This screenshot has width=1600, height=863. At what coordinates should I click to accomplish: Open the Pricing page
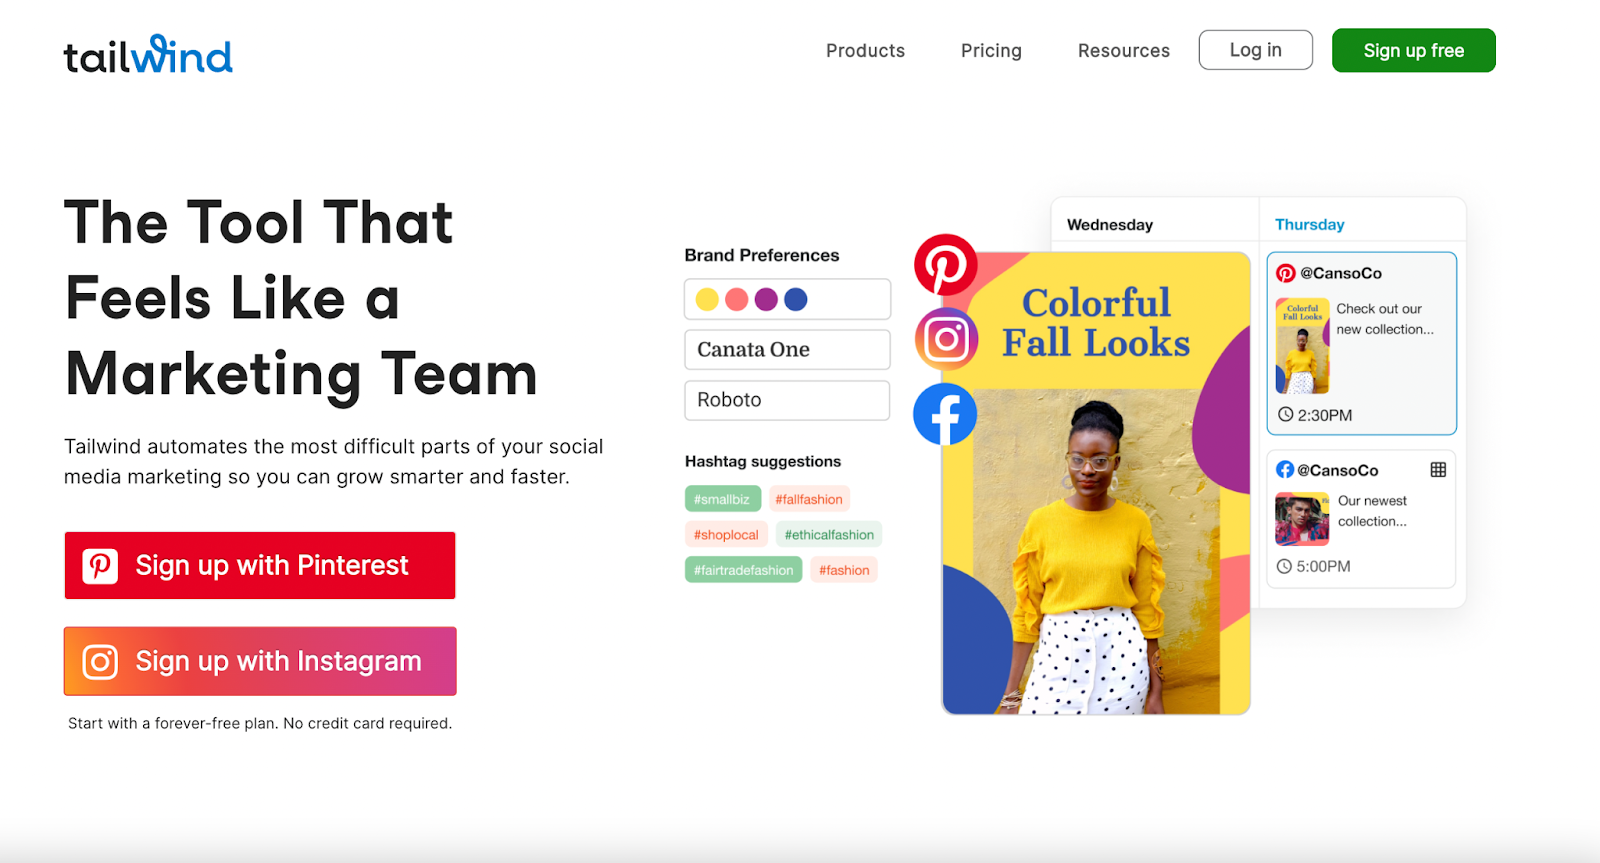click(x=991, y=51)
